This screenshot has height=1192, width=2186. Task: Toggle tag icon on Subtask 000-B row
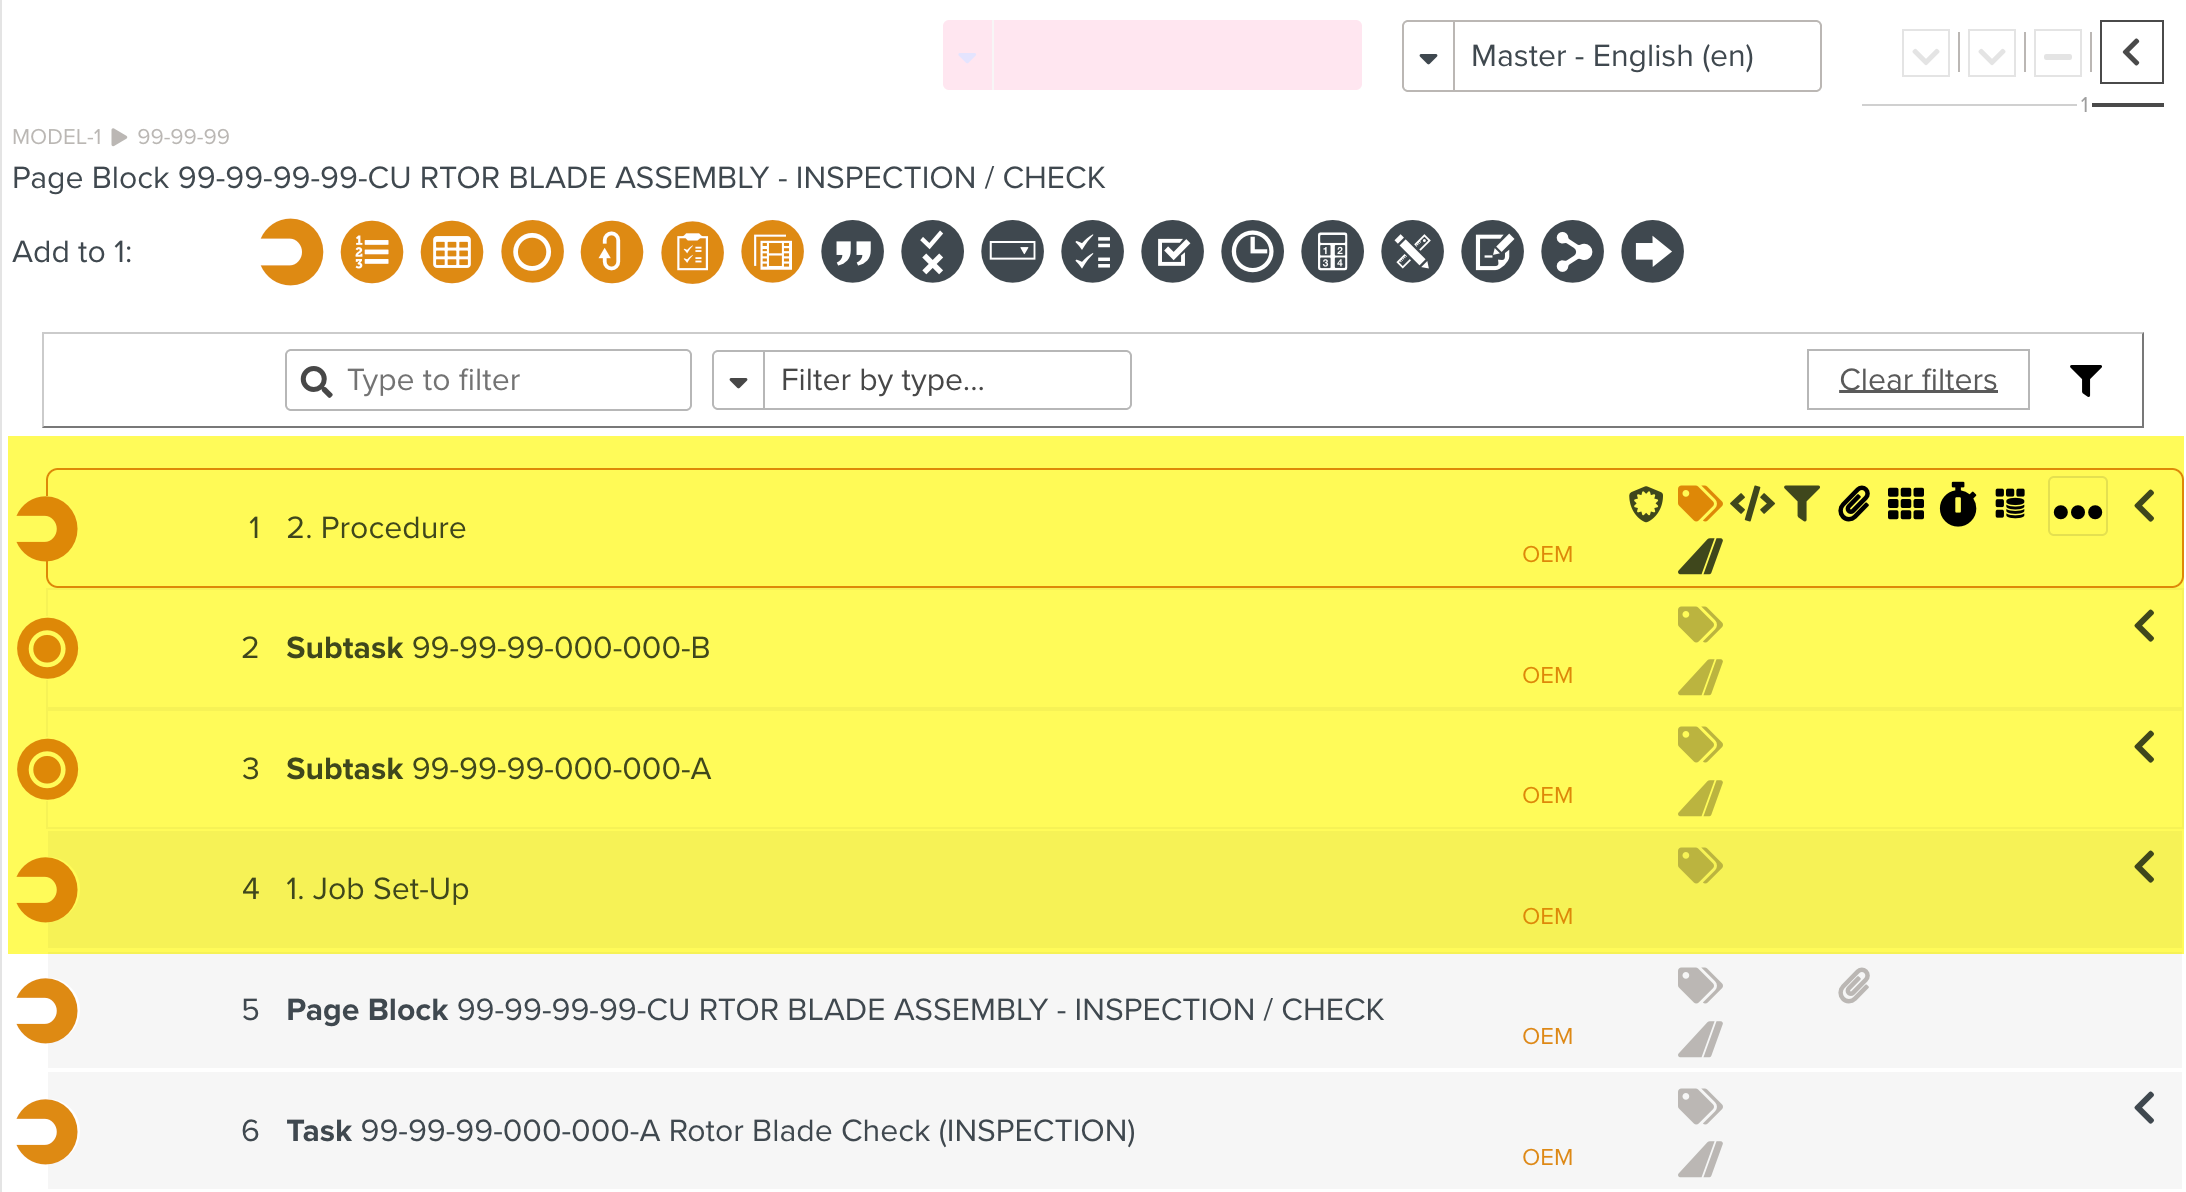(1699, 625)
